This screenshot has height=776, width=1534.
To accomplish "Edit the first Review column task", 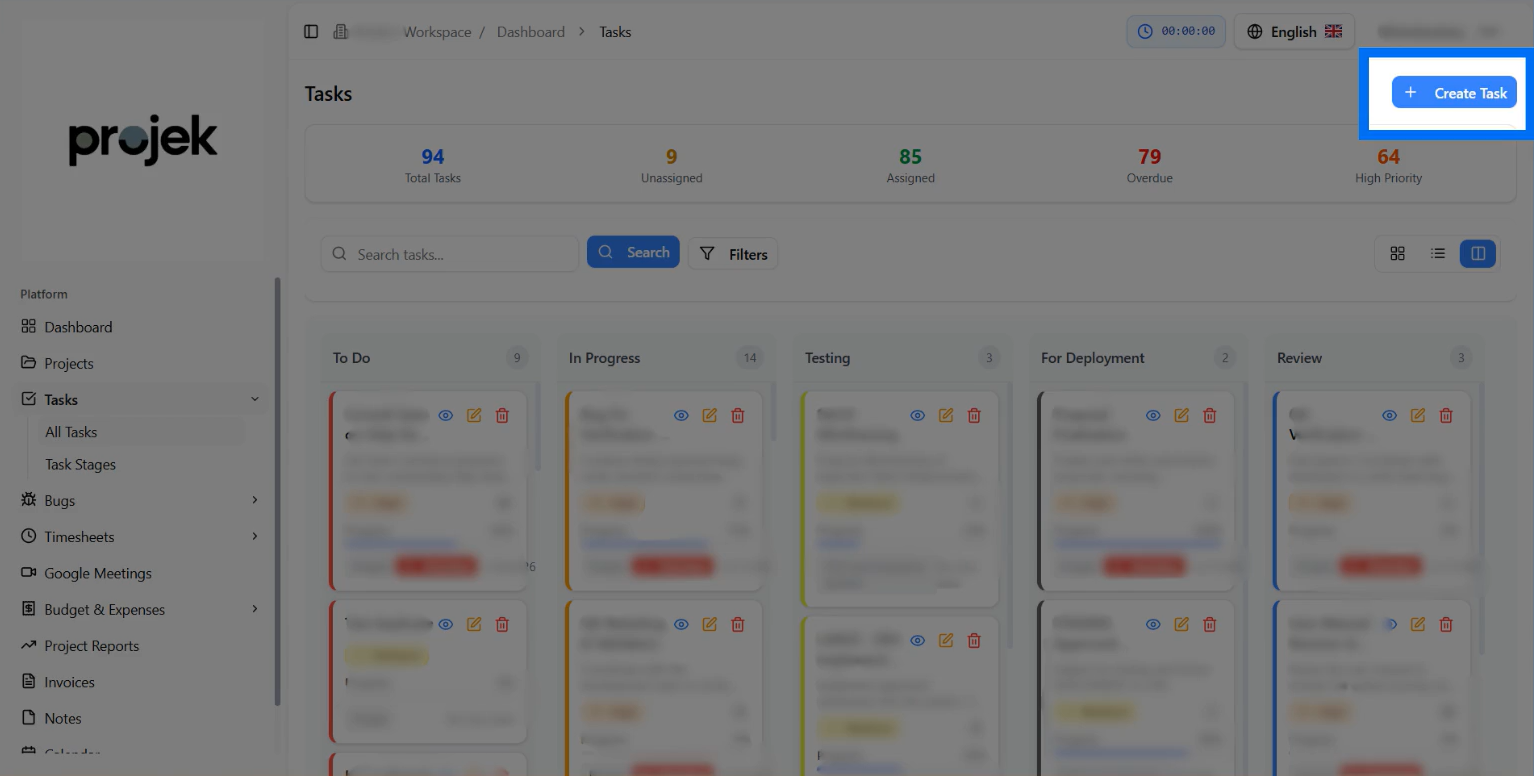I will (1418, 415).
